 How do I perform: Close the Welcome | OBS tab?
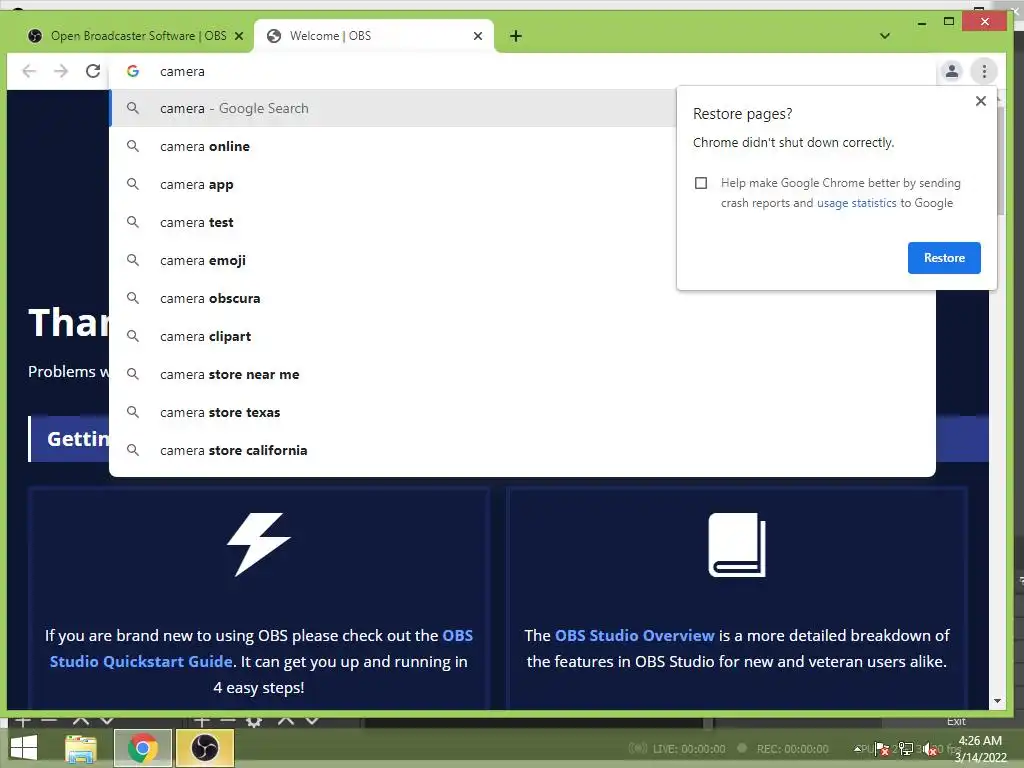click(x=478, y=36)
